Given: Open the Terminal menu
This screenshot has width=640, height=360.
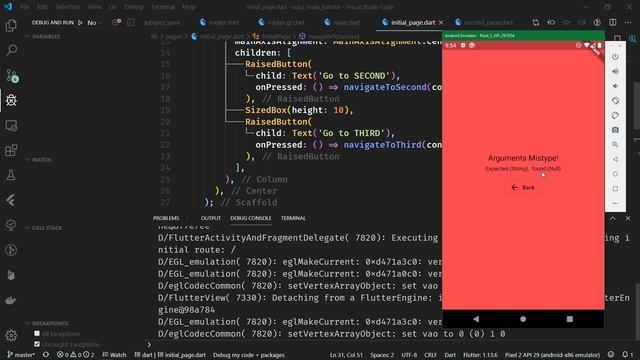Looking at the screenshot, I should pos(162,7).
